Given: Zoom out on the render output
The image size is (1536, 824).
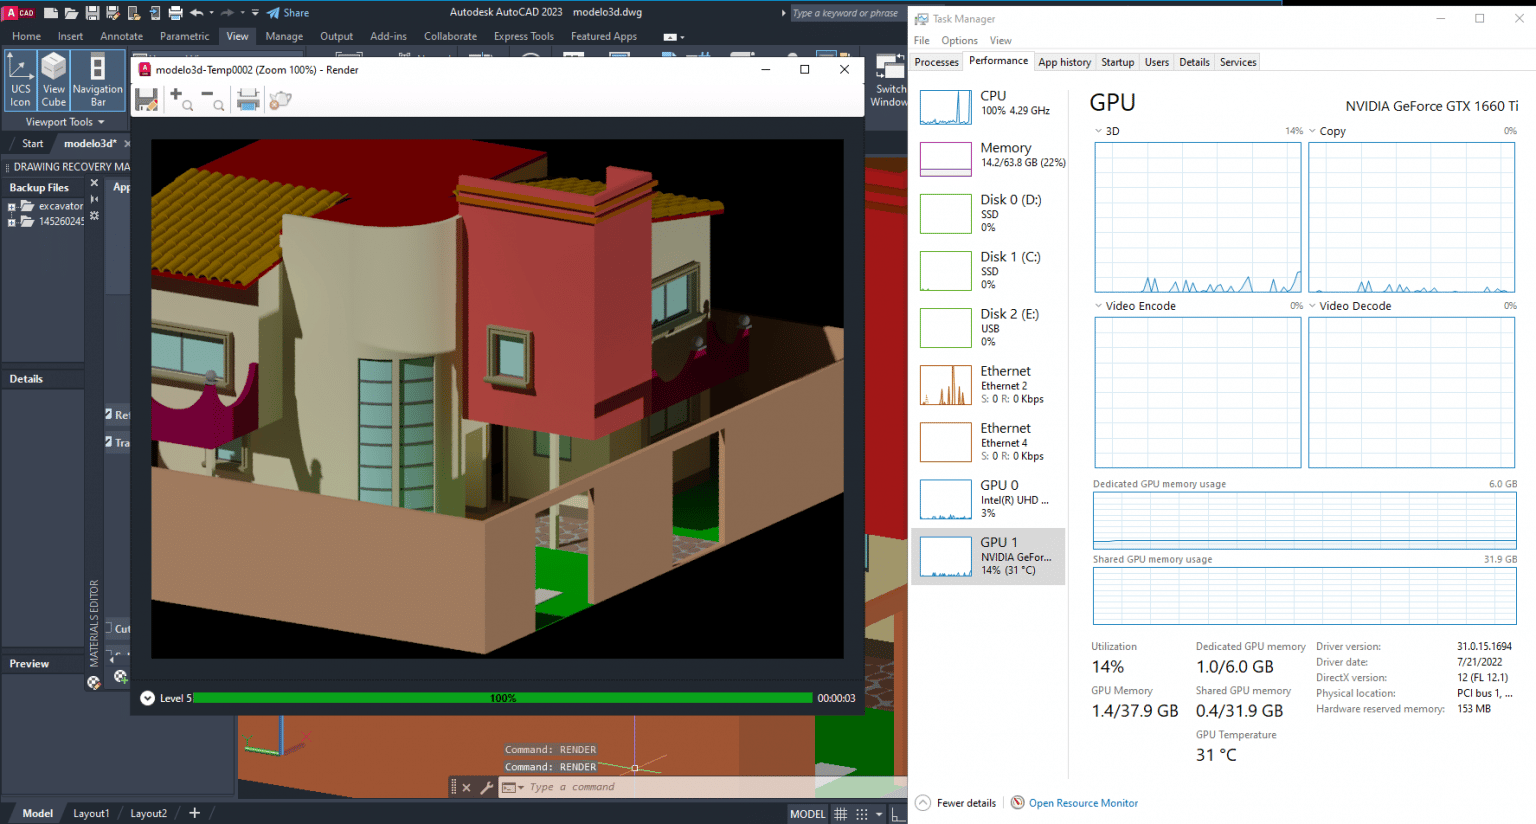Looking at the screenshot, I should pyautogui.click(x=212, y=99).
